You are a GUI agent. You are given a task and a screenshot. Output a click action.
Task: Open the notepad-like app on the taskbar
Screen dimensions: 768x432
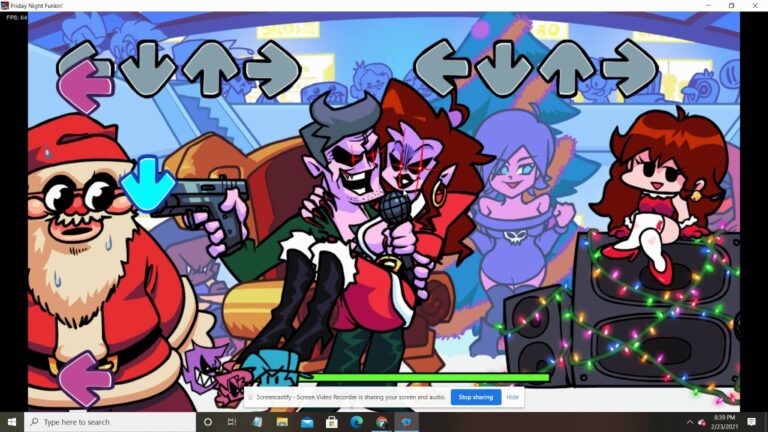click(257, 422)
